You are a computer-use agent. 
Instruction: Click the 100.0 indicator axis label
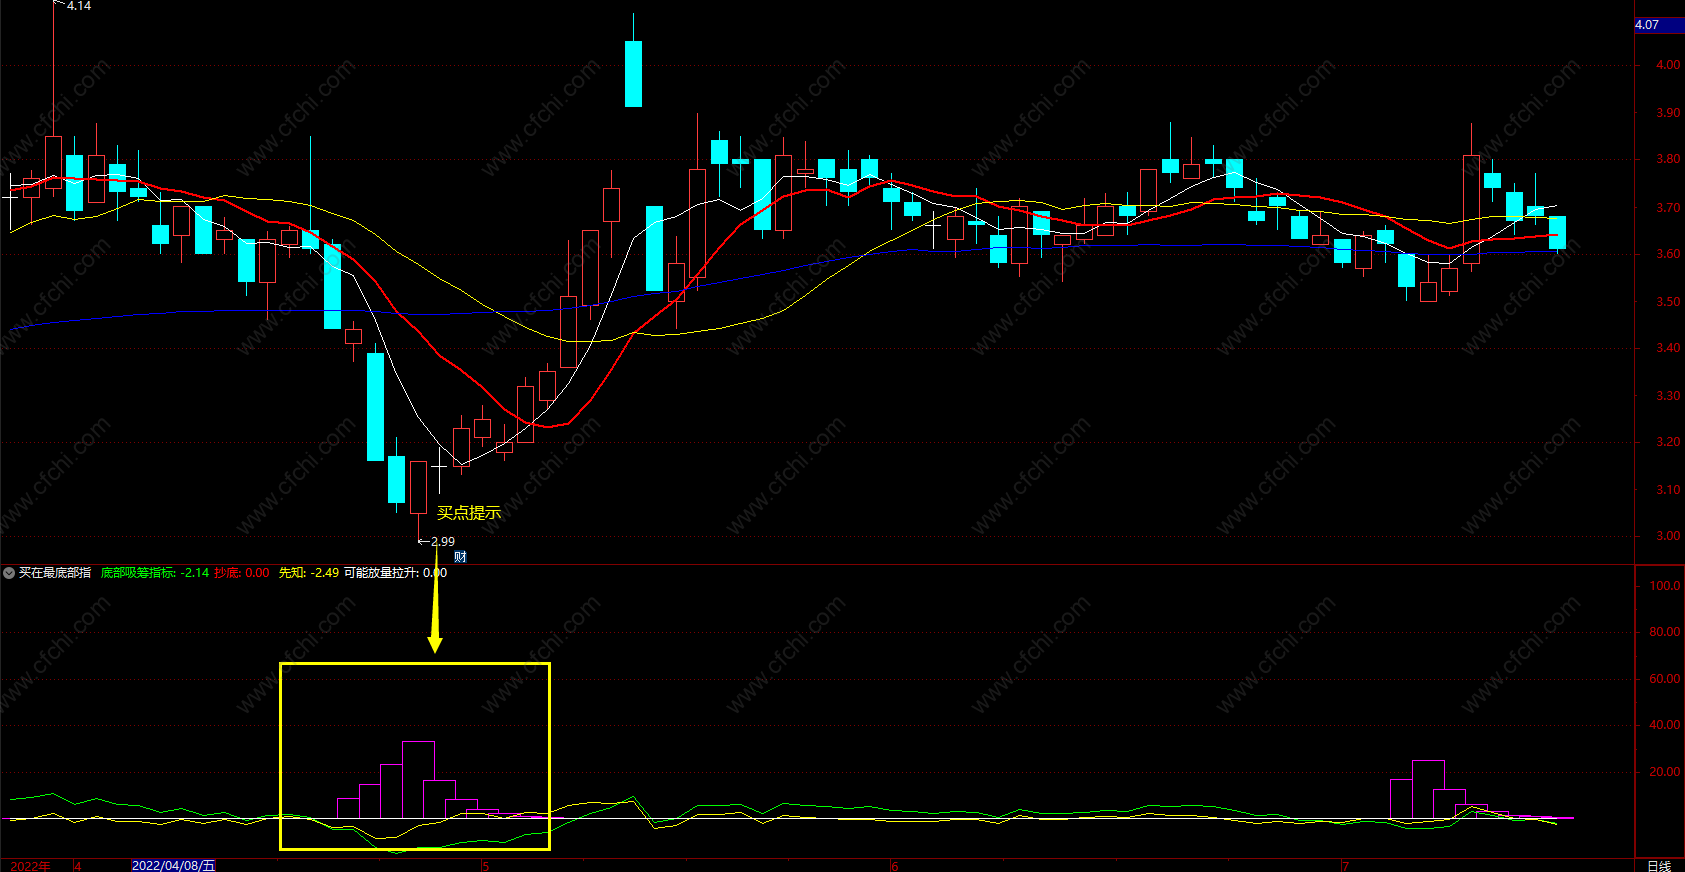[1664, 586]
